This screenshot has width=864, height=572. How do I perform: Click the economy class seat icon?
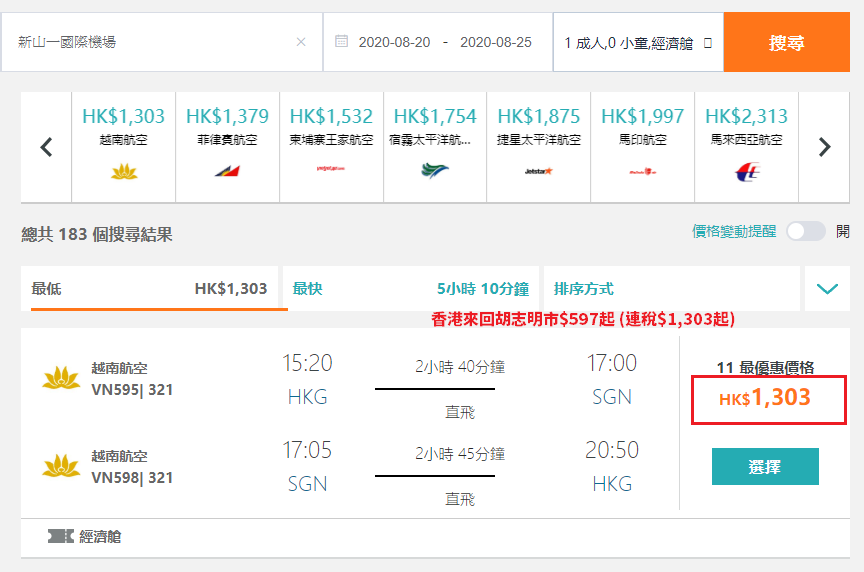pyautogui.click(x=61, y=536)
